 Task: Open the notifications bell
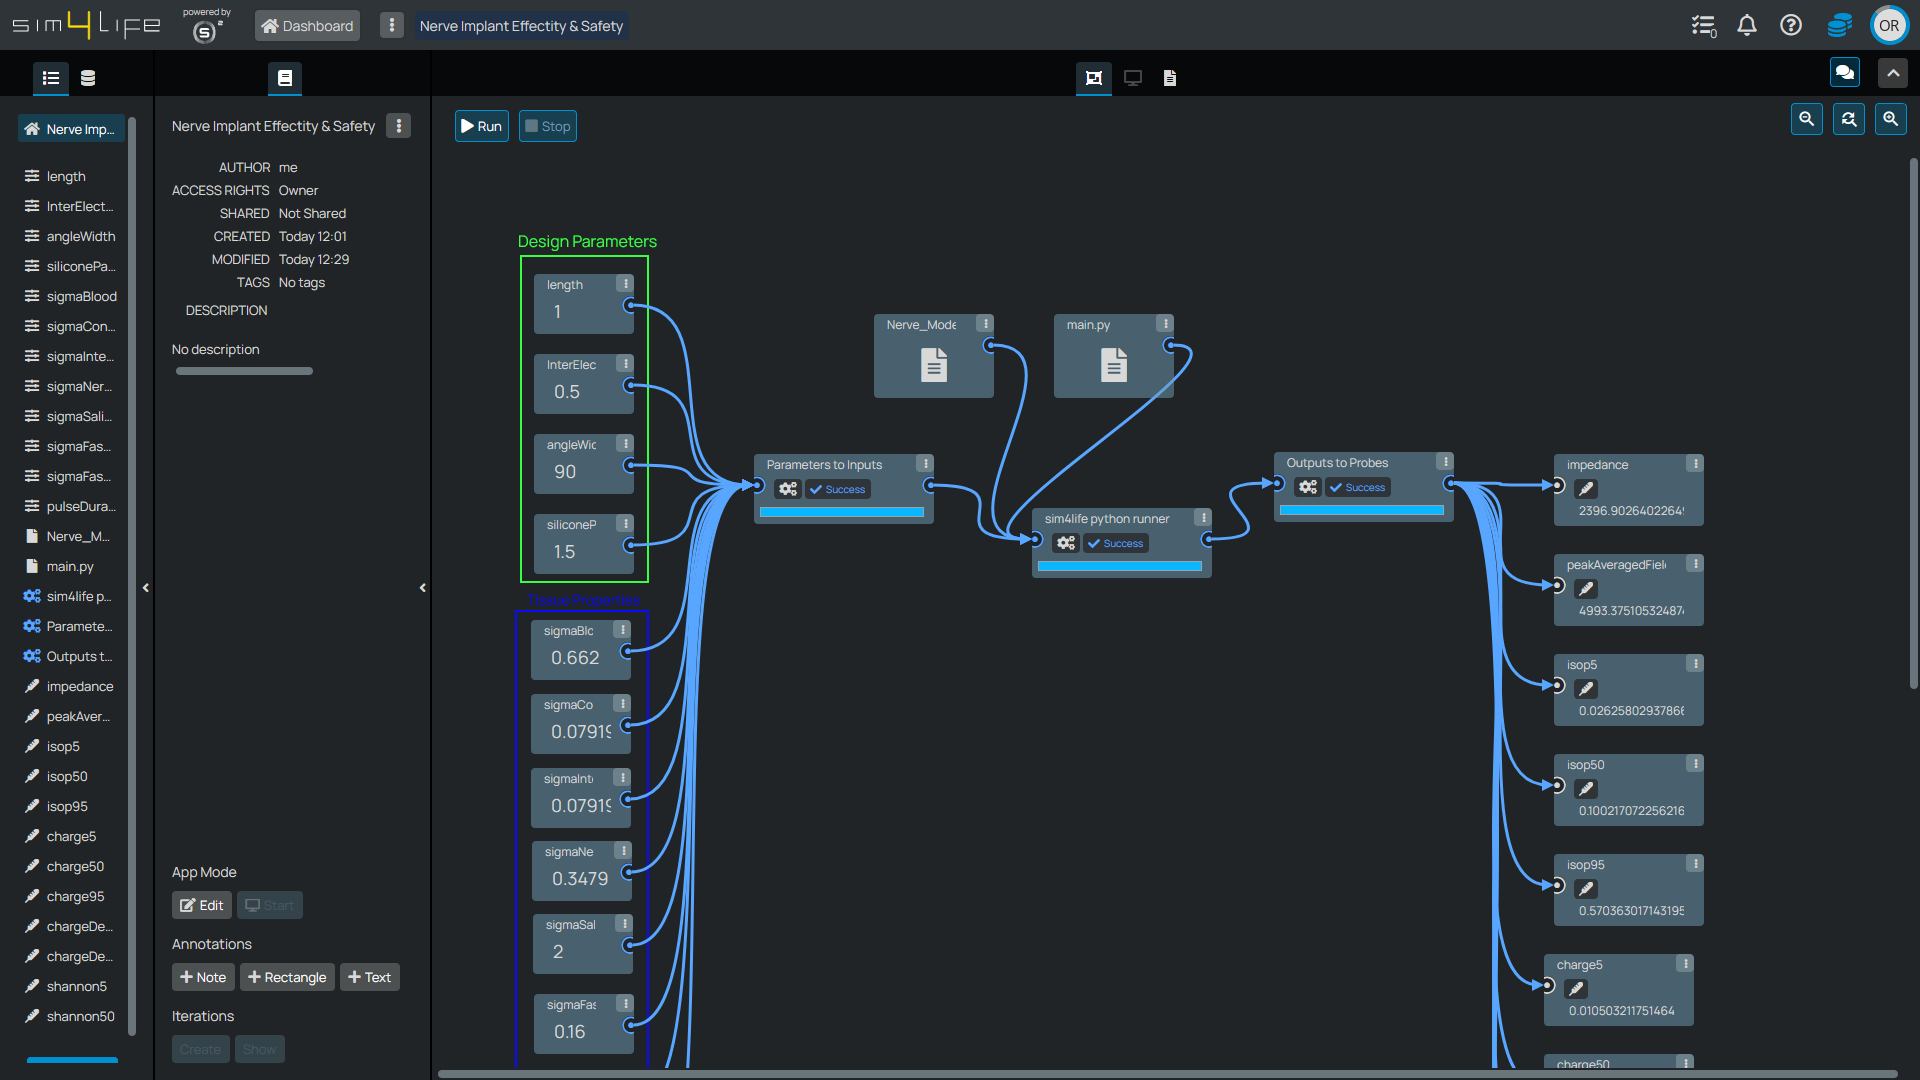pyautogui.click(x=1746, y=25)
